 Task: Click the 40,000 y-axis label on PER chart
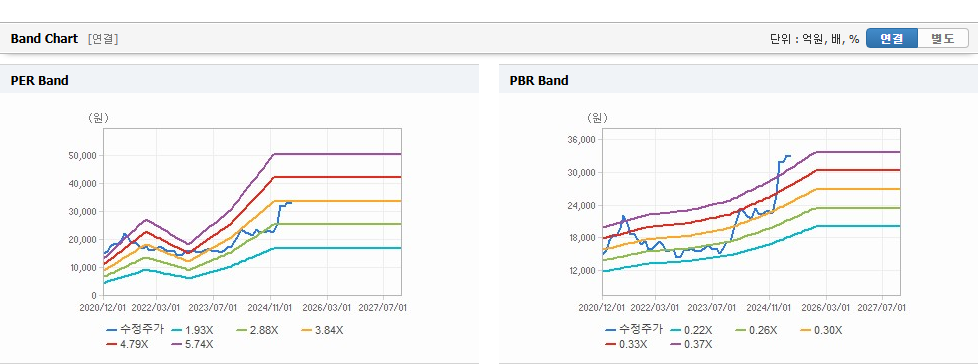[81, 183]
